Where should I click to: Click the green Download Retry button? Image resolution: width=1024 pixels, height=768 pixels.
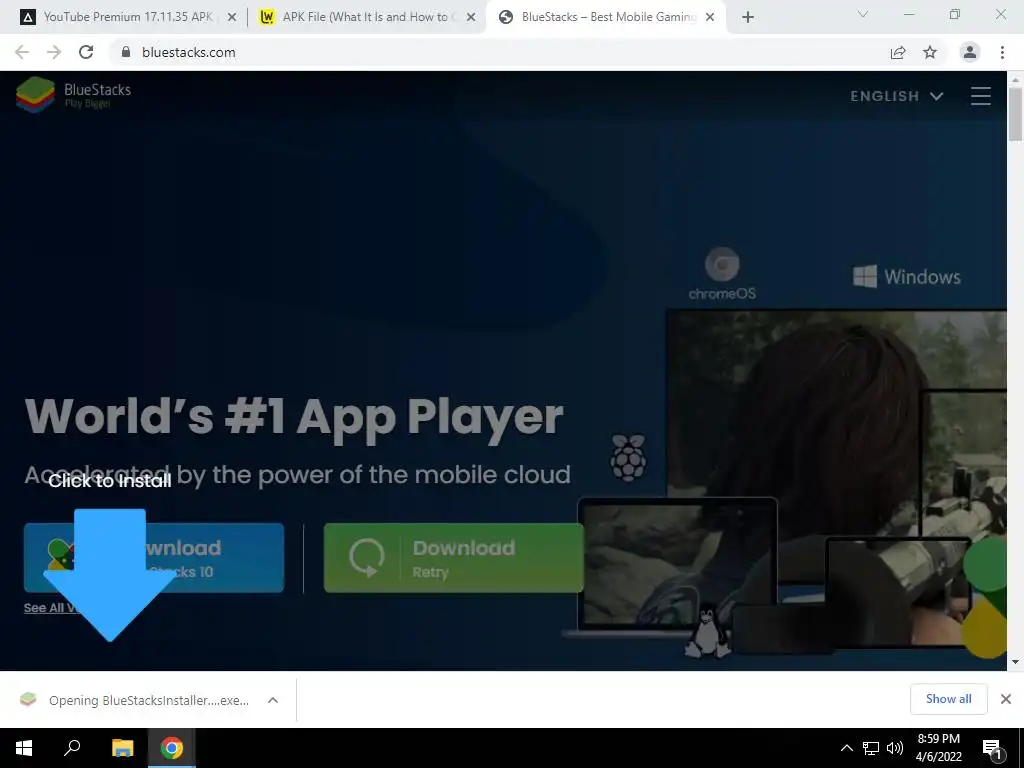454,558
